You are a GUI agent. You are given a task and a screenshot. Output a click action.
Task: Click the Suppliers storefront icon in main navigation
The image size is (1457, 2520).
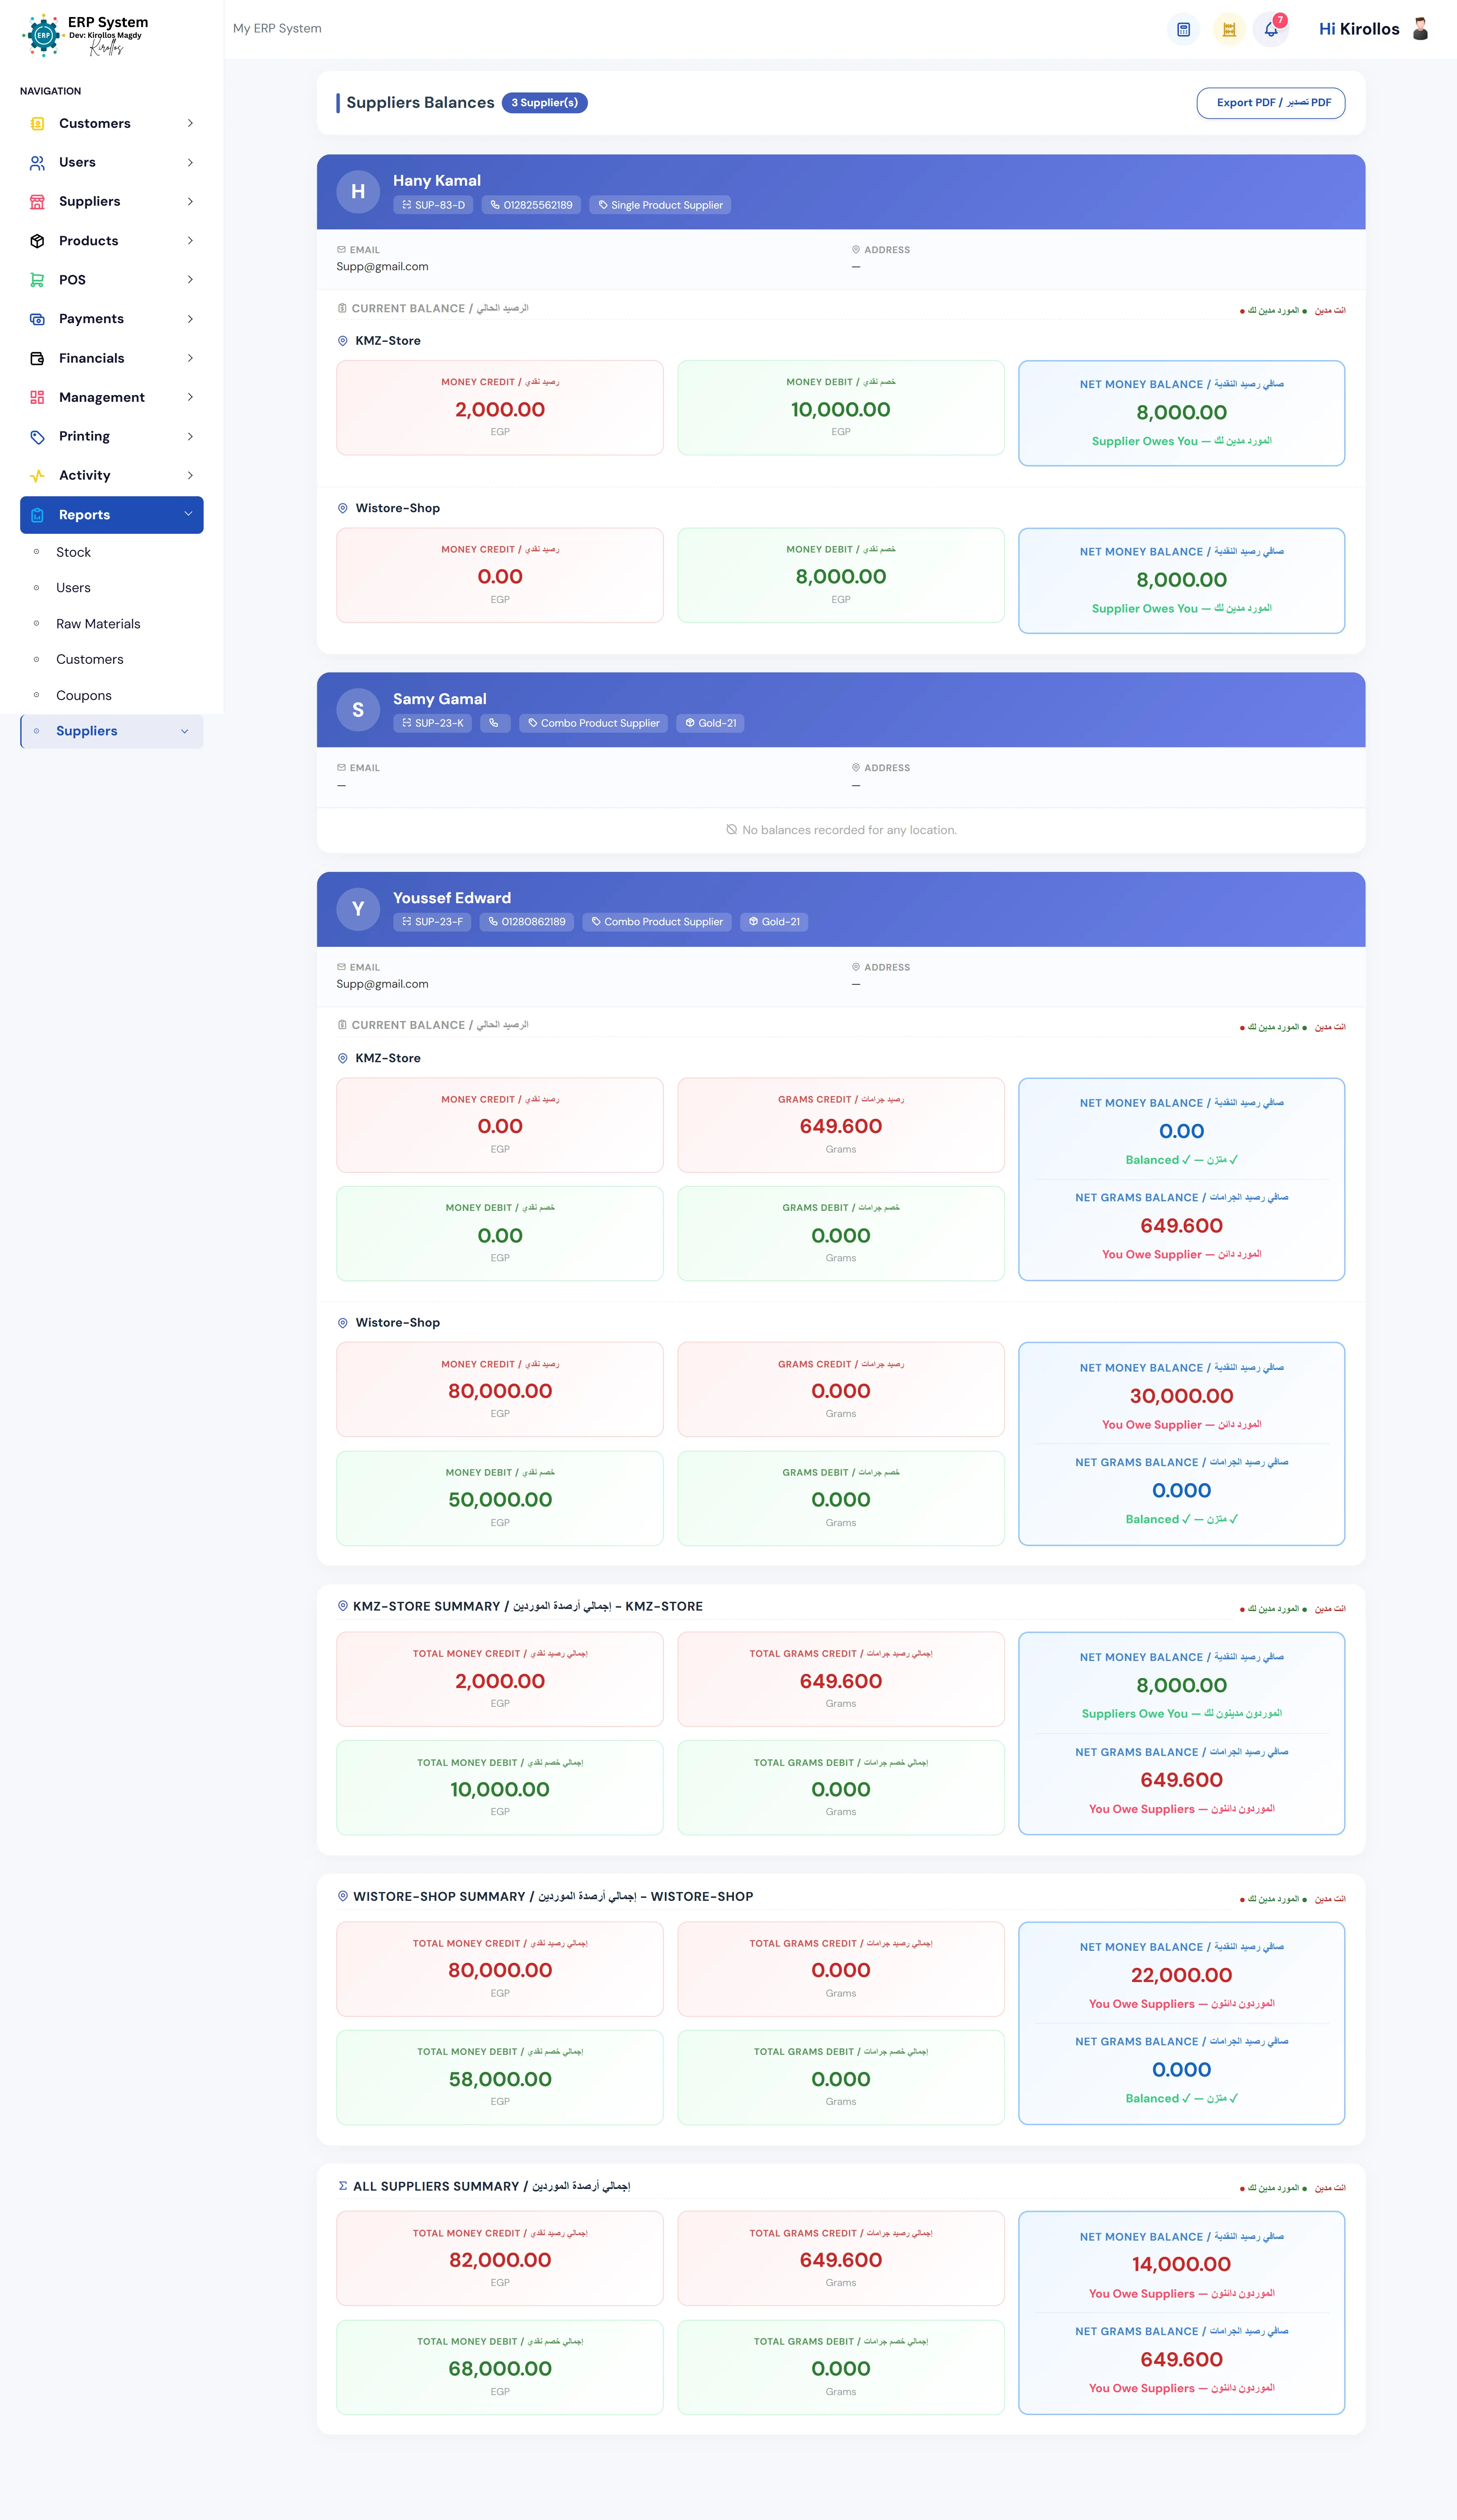point(37,201)
